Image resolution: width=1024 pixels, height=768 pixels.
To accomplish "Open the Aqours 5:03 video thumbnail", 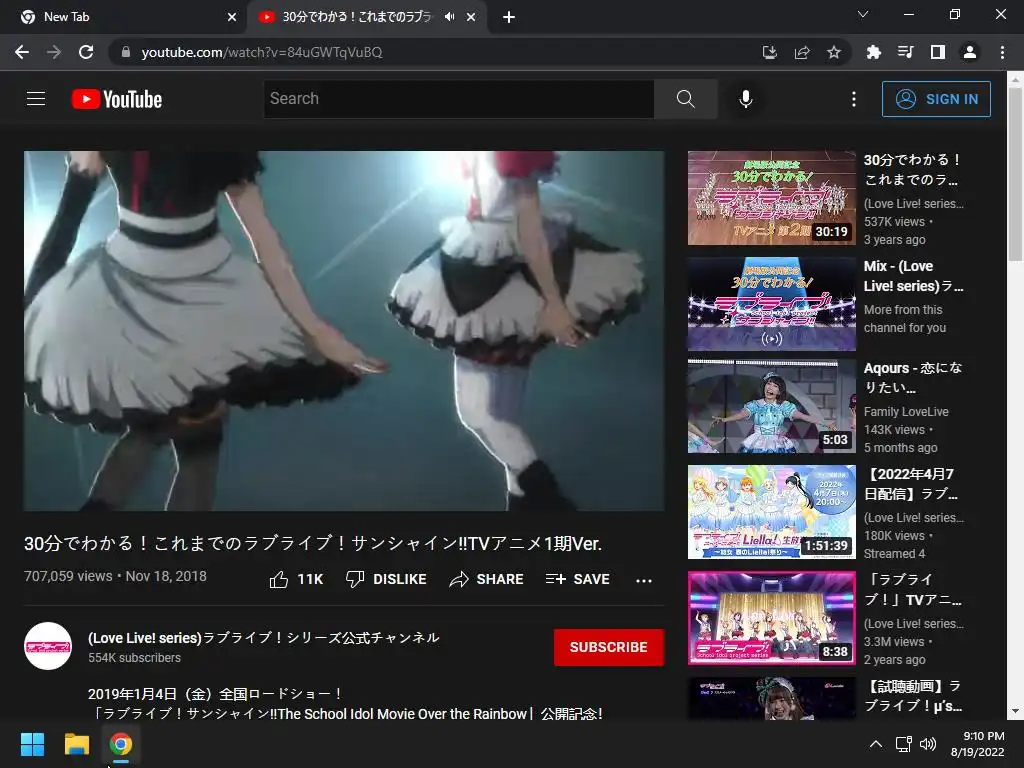I will [x=771, y=406].
